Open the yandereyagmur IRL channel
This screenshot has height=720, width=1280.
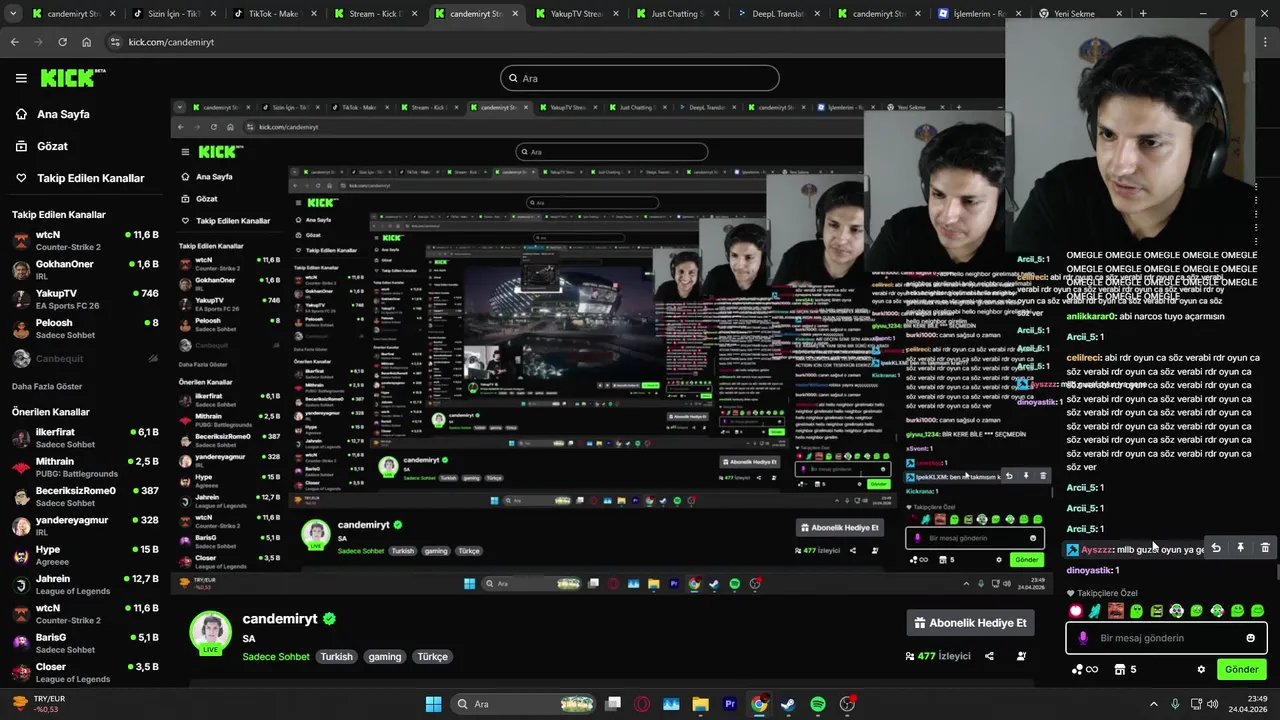85,526
